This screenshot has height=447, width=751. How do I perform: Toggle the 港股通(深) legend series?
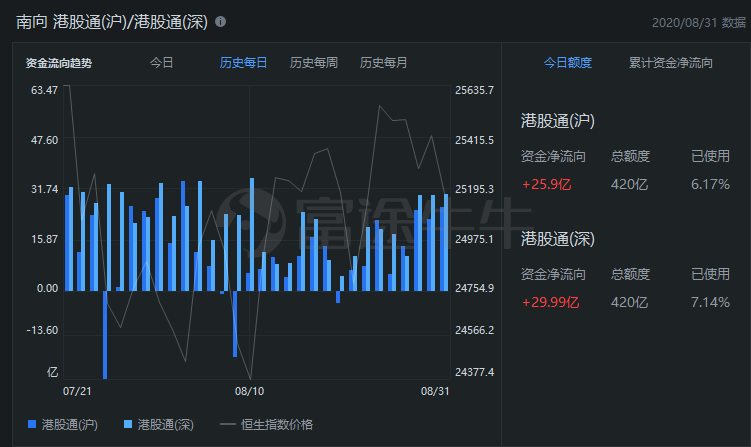pos(159,424)
